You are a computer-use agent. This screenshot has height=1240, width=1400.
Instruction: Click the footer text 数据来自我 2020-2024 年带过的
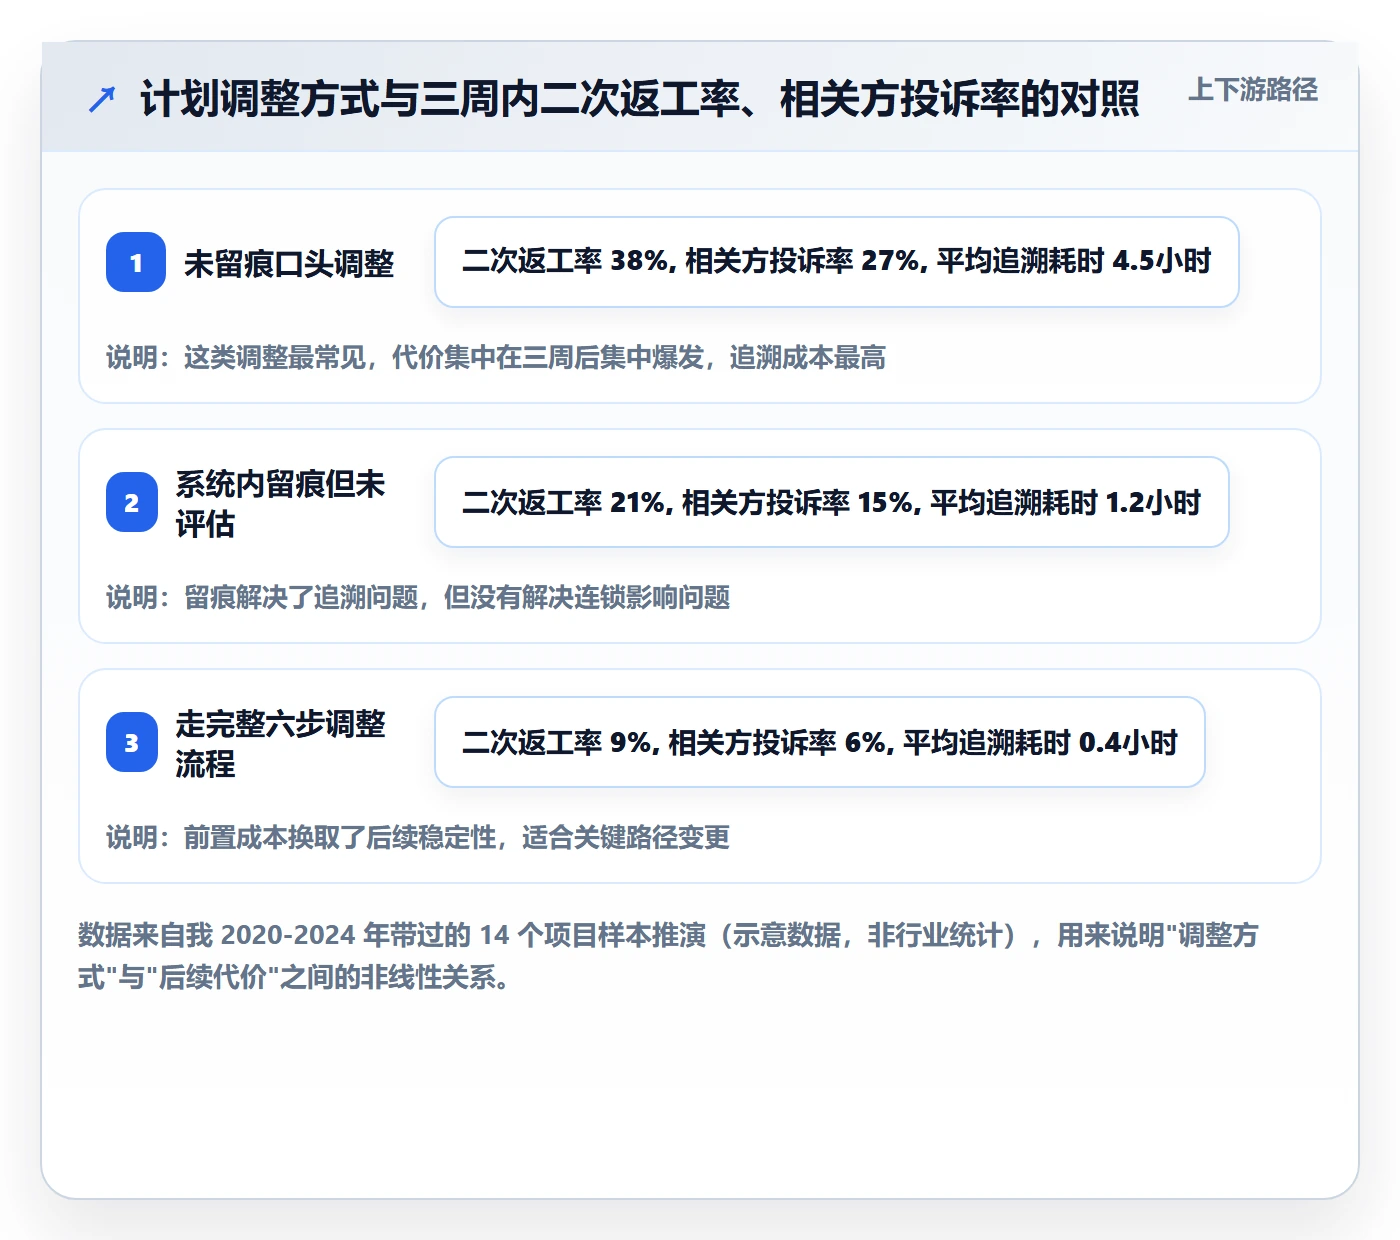668,956
